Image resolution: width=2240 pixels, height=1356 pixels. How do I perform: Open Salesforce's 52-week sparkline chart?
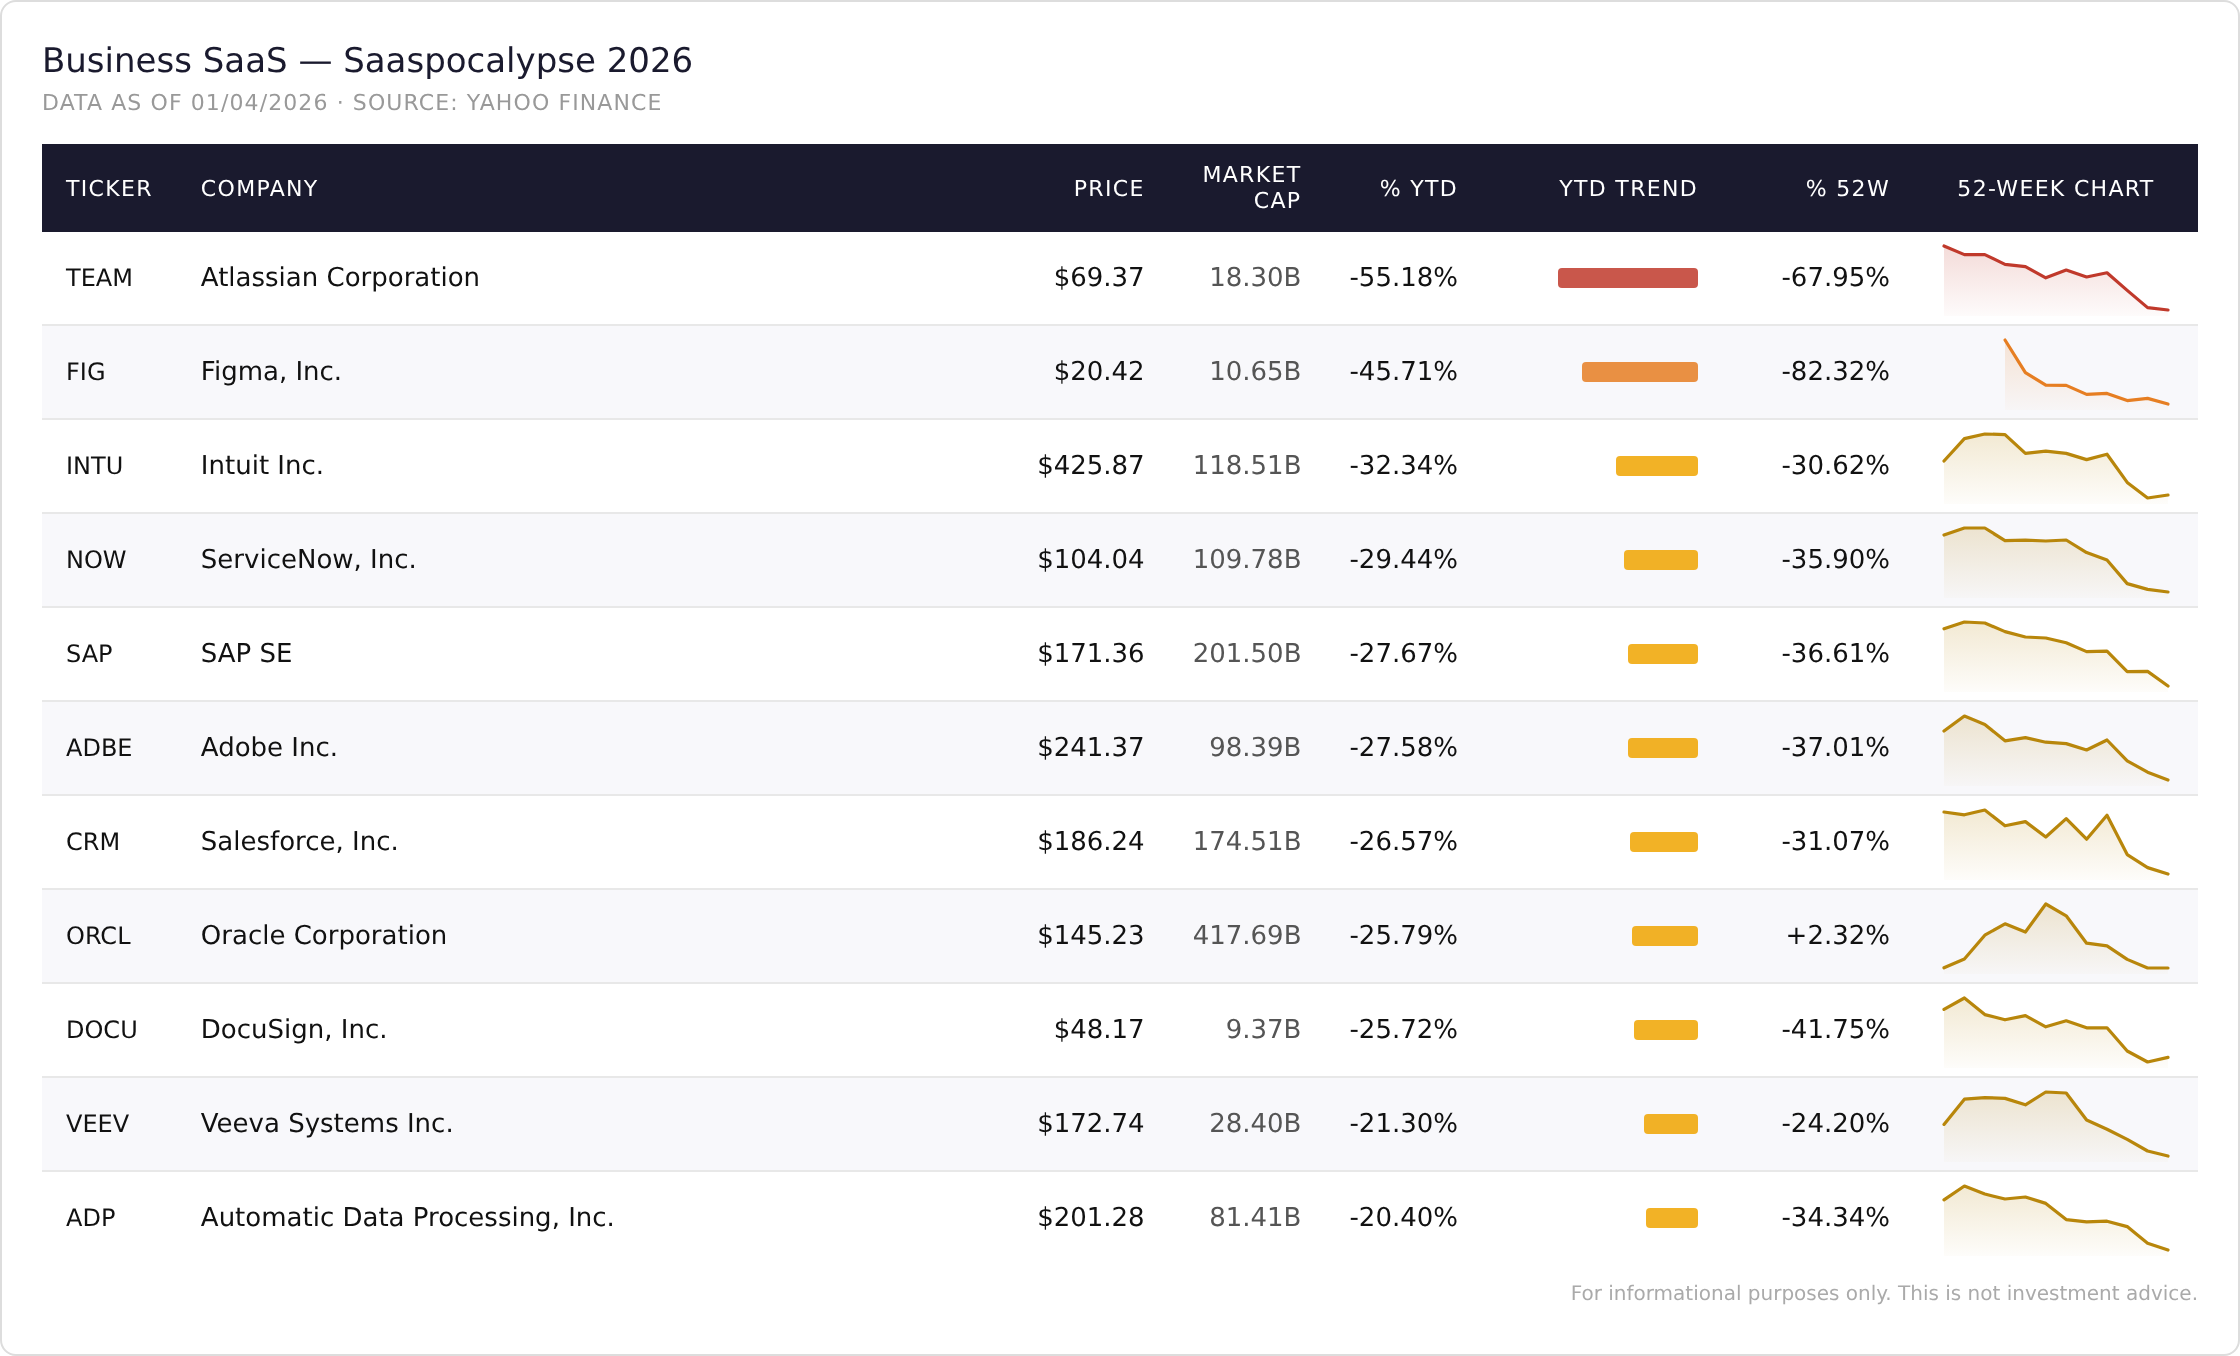(x=2056, y=843)
